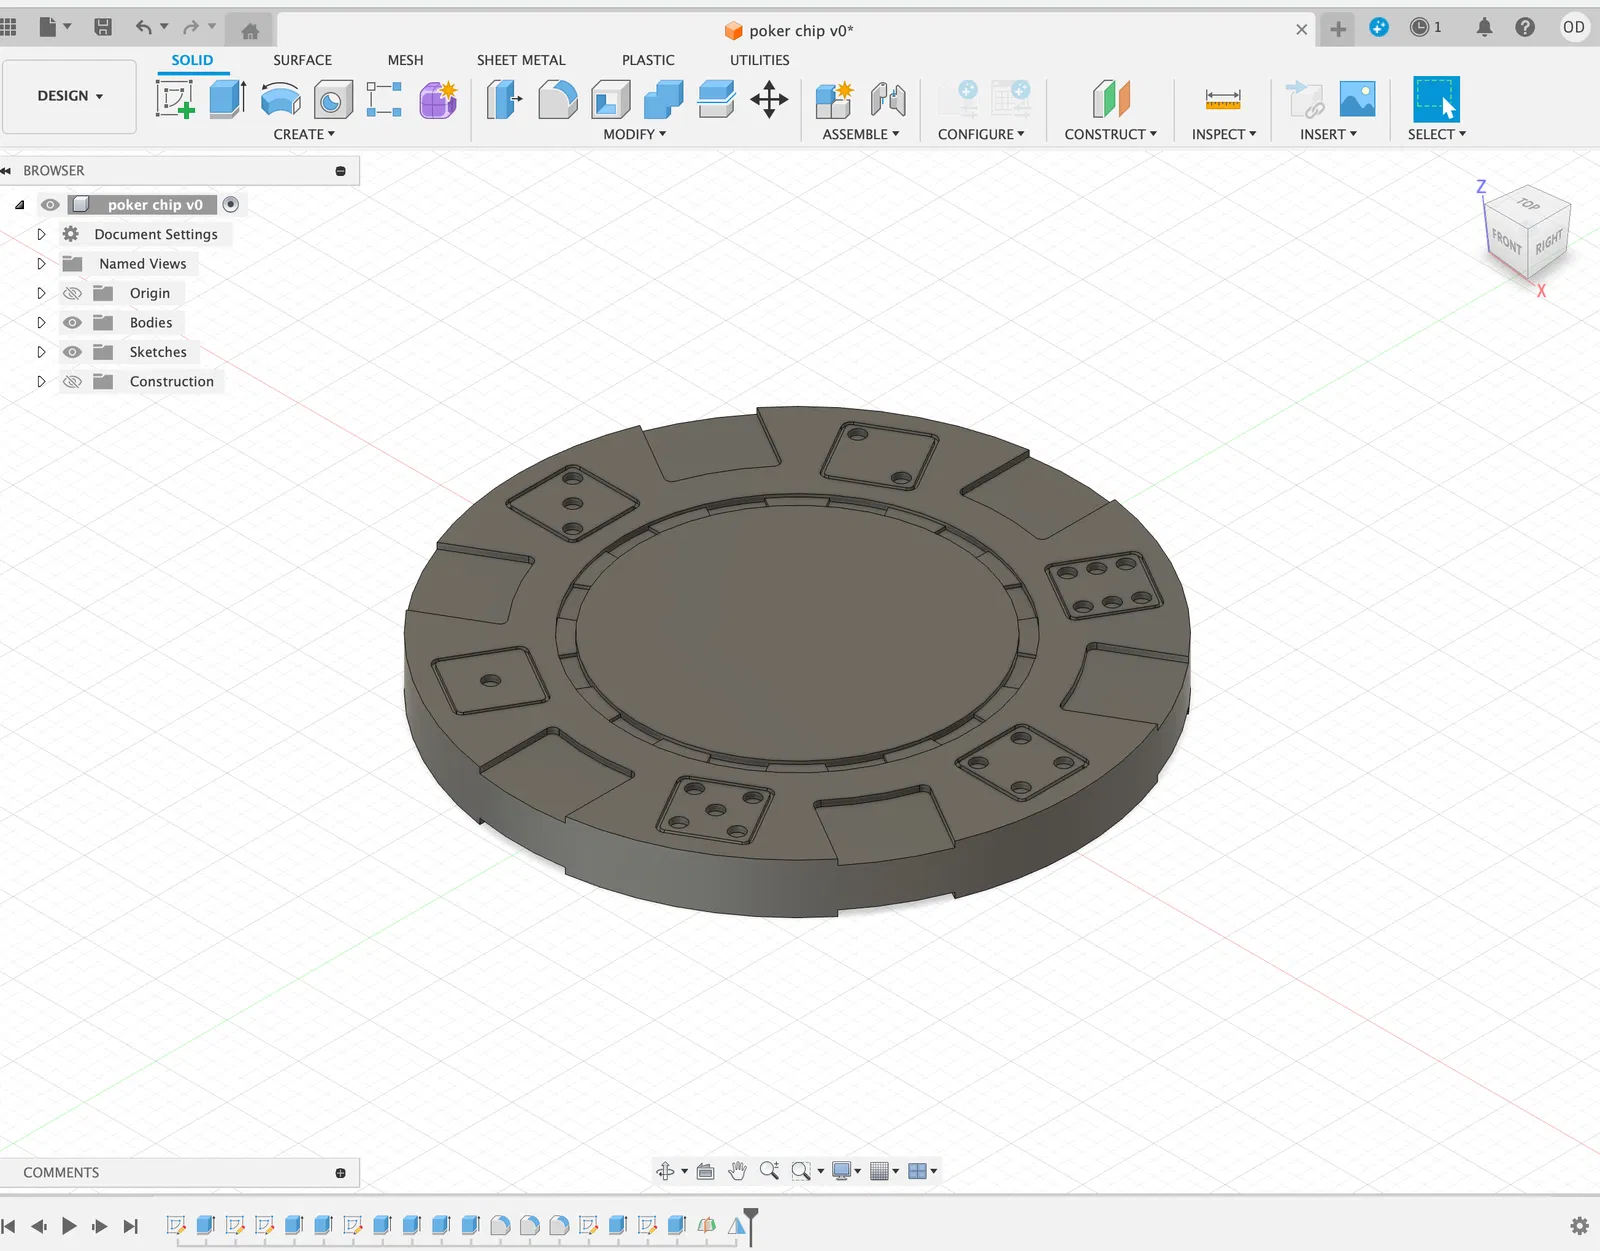Click the timeline end marker

751,1225
